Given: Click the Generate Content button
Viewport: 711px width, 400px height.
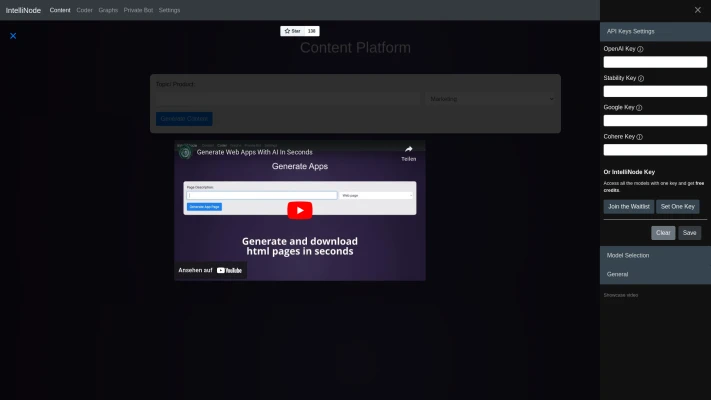Looking at the screenshot, I should (x=184, y=119).
